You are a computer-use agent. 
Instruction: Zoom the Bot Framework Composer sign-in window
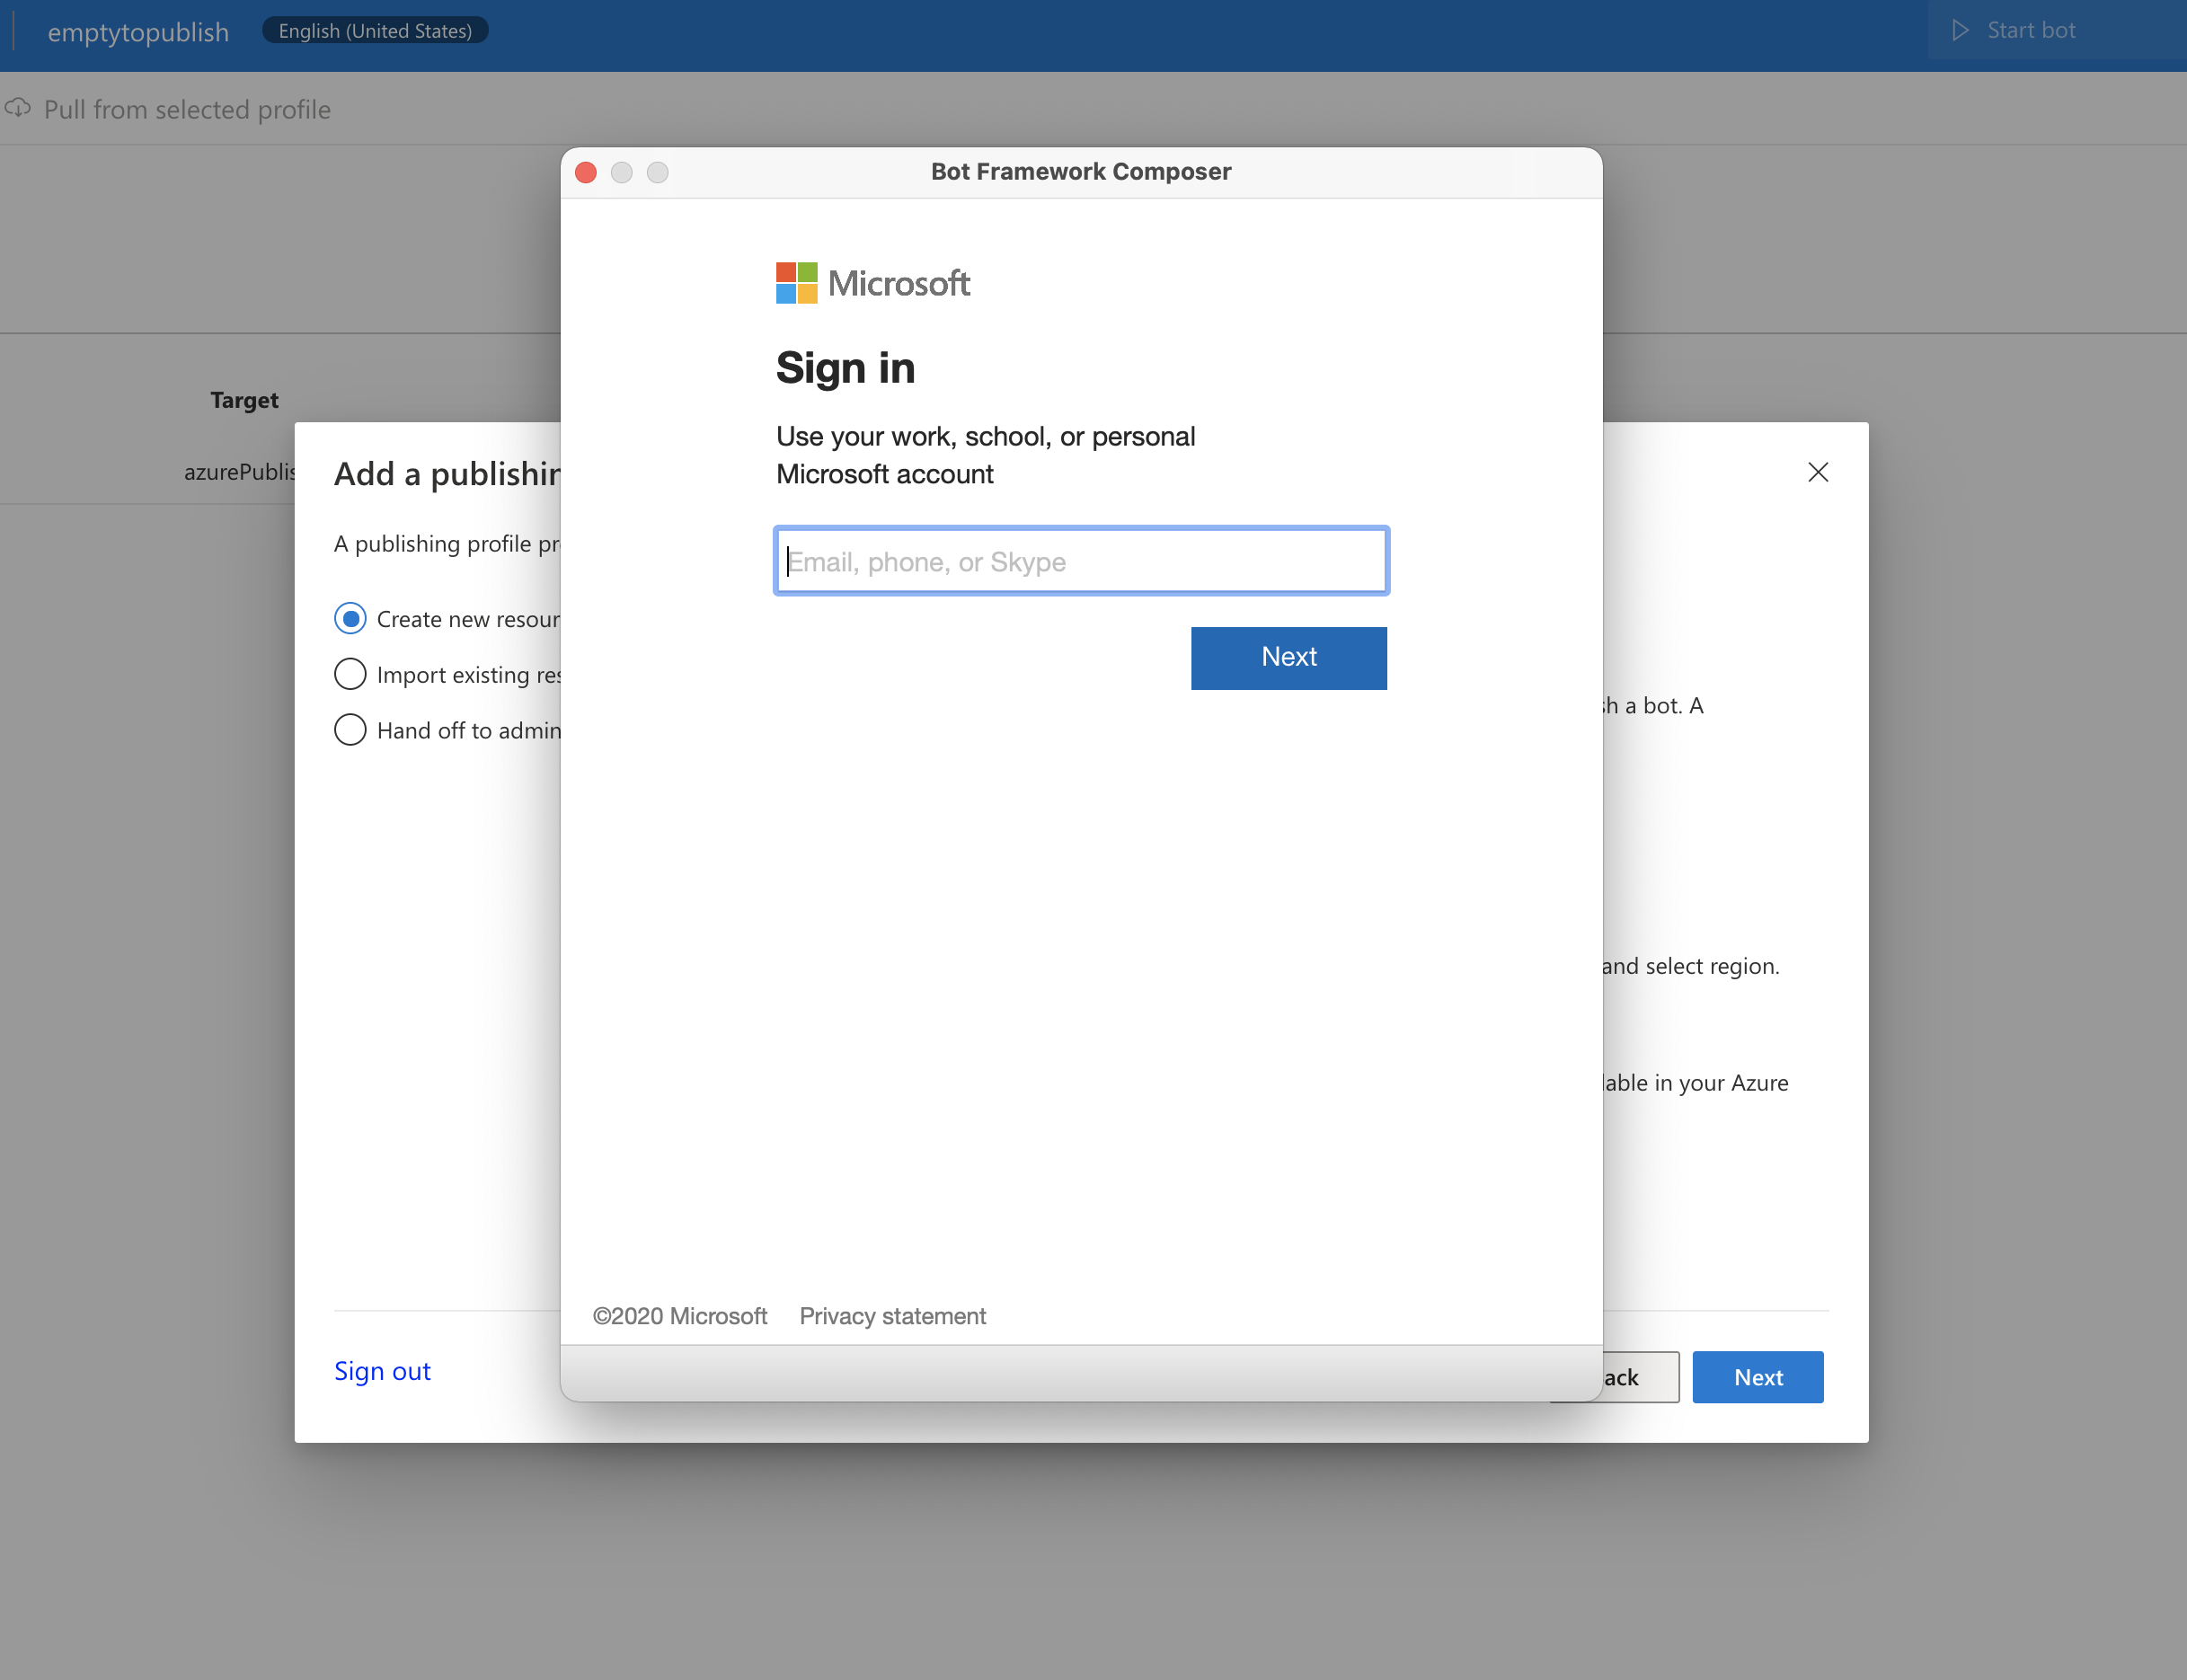click(658, 172)
